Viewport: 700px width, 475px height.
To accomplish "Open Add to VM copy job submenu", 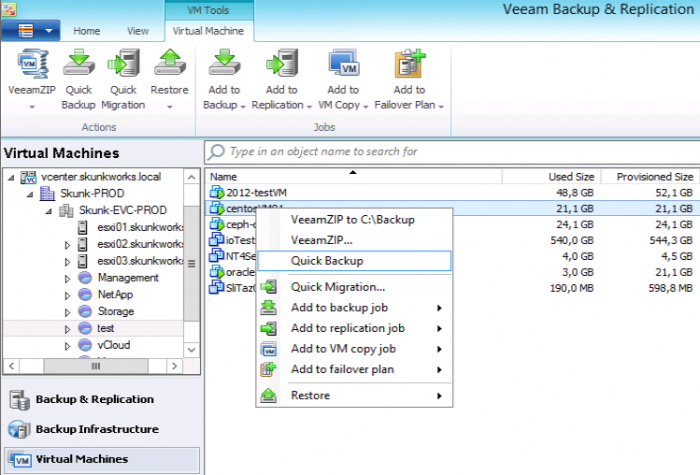I will coord(354,349).
